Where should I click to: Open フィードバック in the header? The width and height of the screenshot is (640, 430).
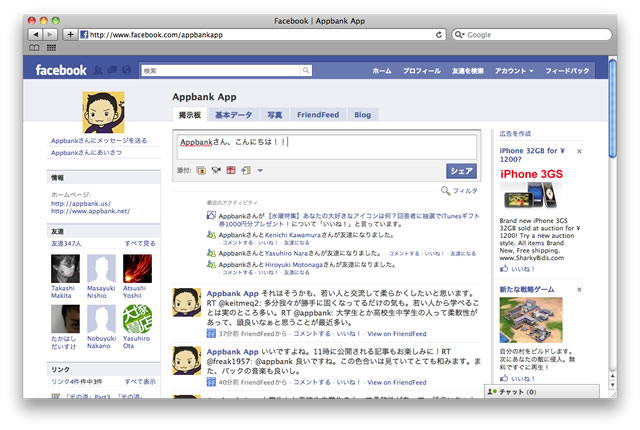(x=567, y=71)
